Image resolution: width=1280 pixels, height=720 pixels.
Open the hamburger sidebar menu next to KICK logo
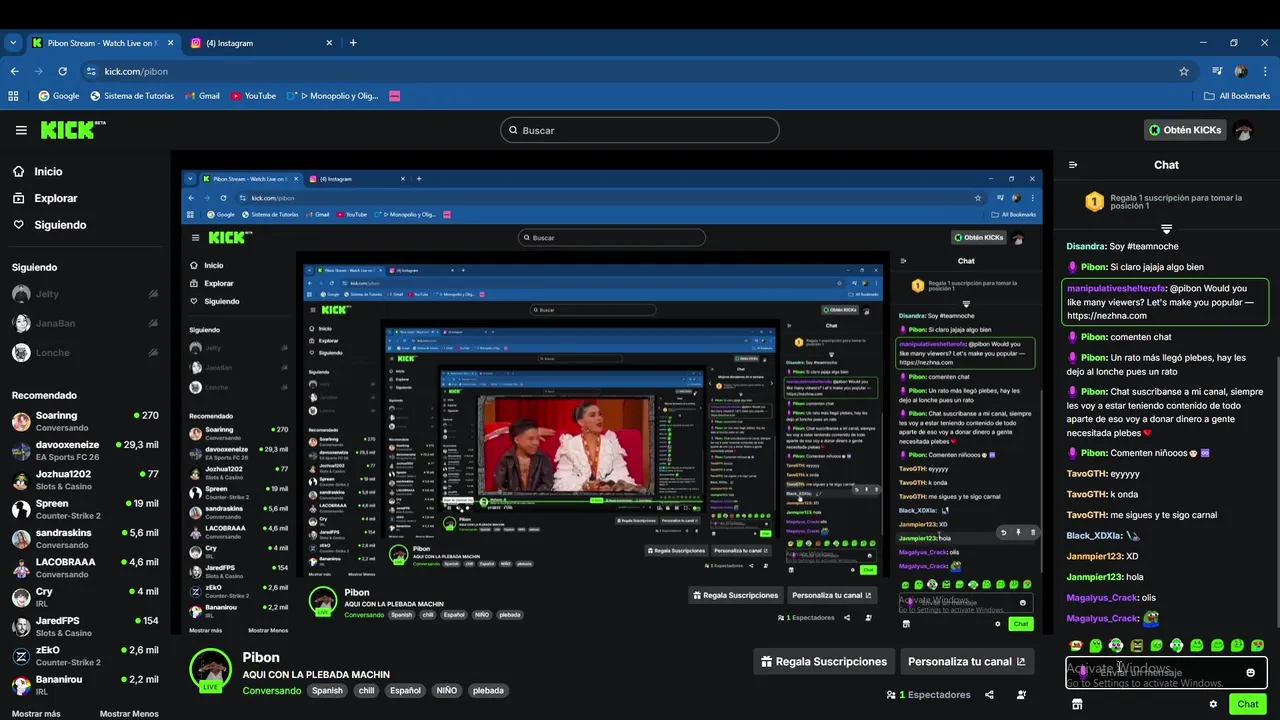[x=21, y=130]
